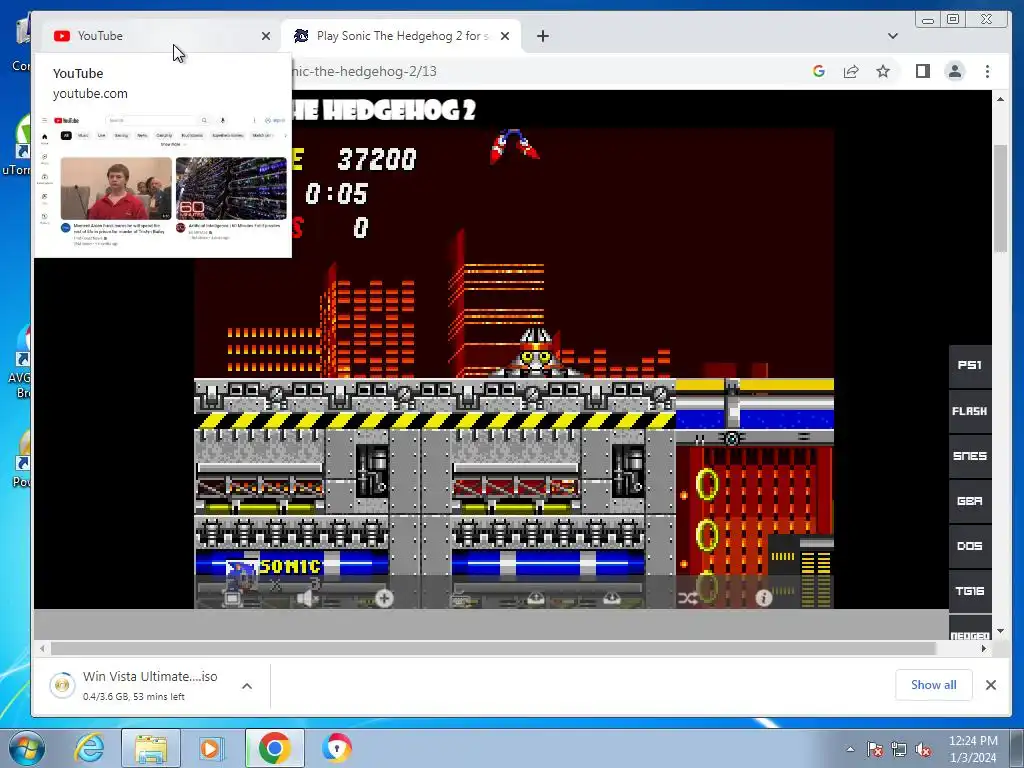1024x768 pixels.
Task: Select the SNES platform tab
Action: (x=970, y=456)
